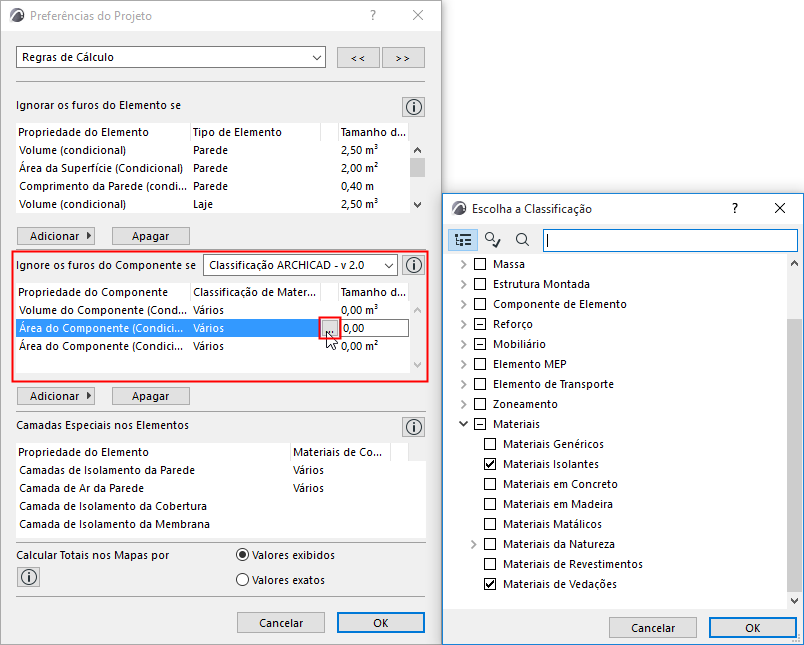Viewport: 804px width, 645px height.
Task: Open the Regras de Cálculo dropdown
Action: coord(171,57)
